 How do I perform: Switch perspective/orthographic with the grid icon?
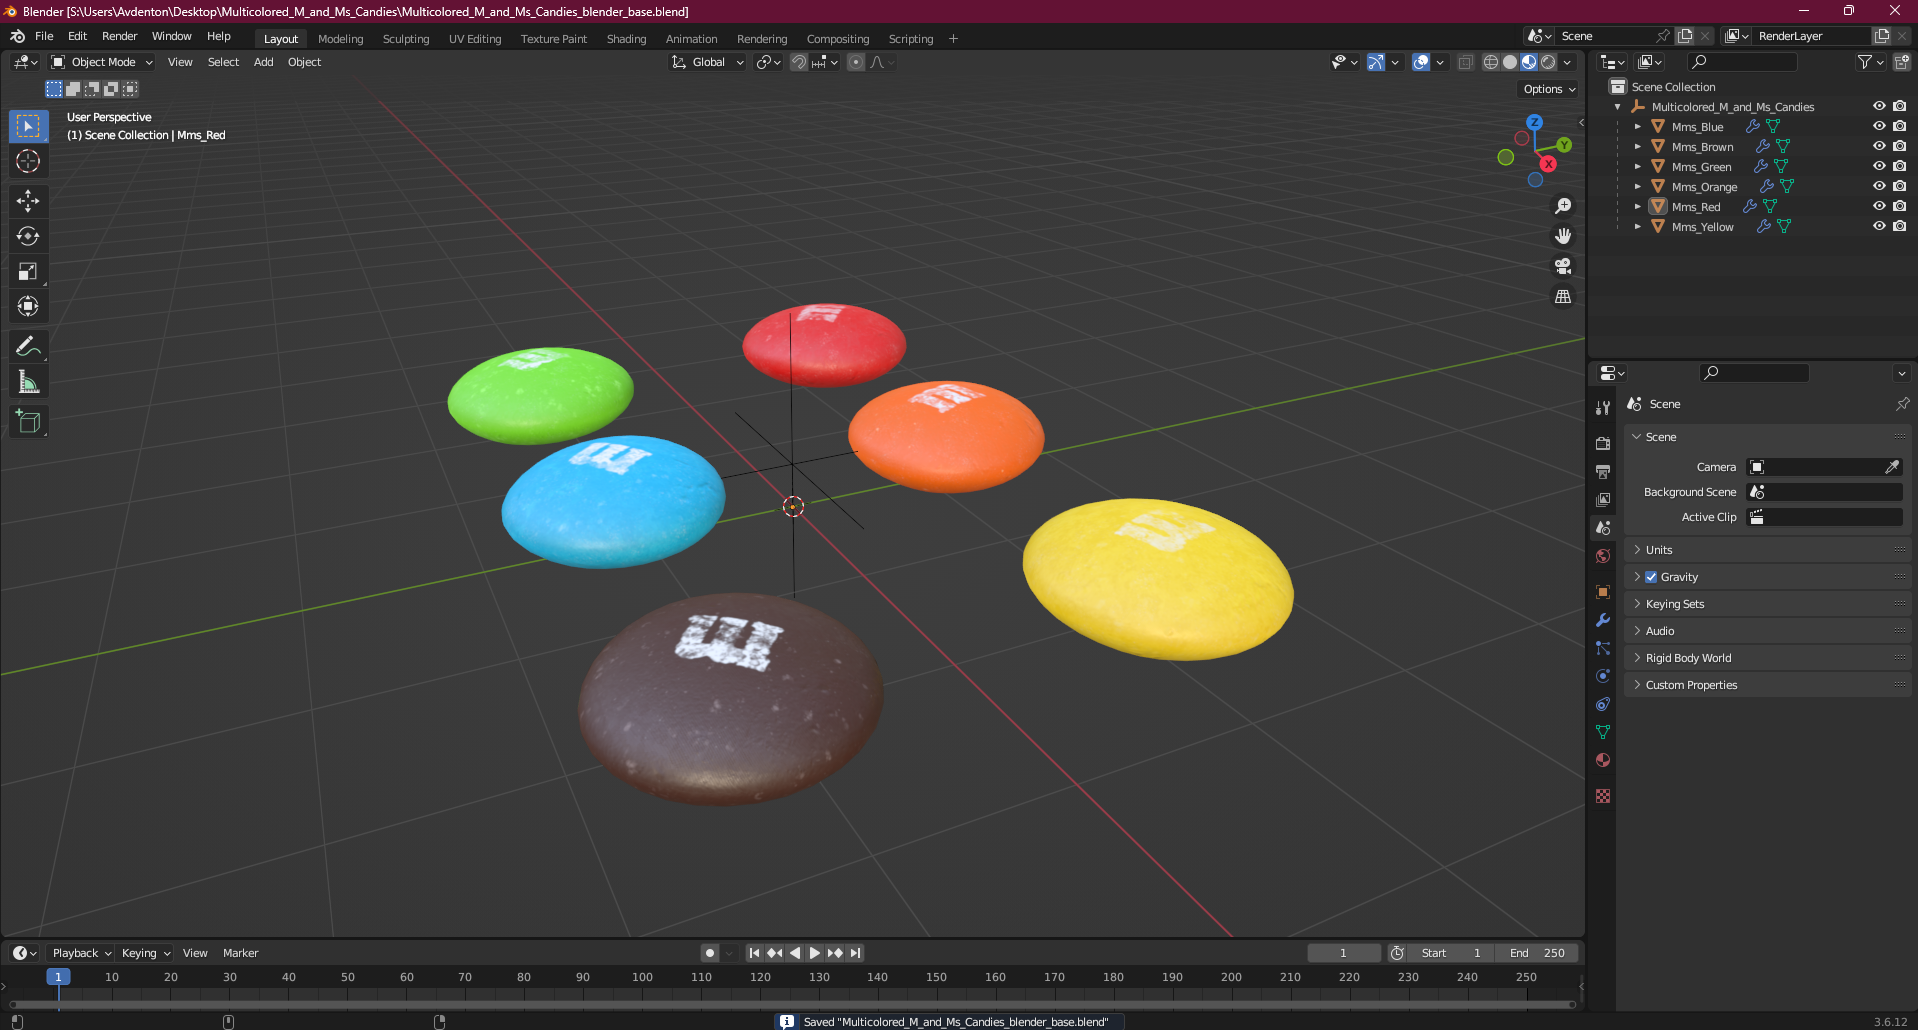[x=1563, y=297]
